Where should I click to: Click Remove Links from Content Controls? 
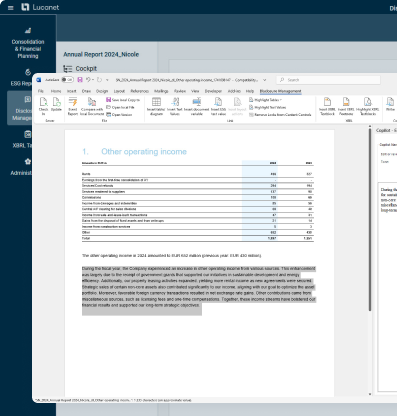point(280,115)
